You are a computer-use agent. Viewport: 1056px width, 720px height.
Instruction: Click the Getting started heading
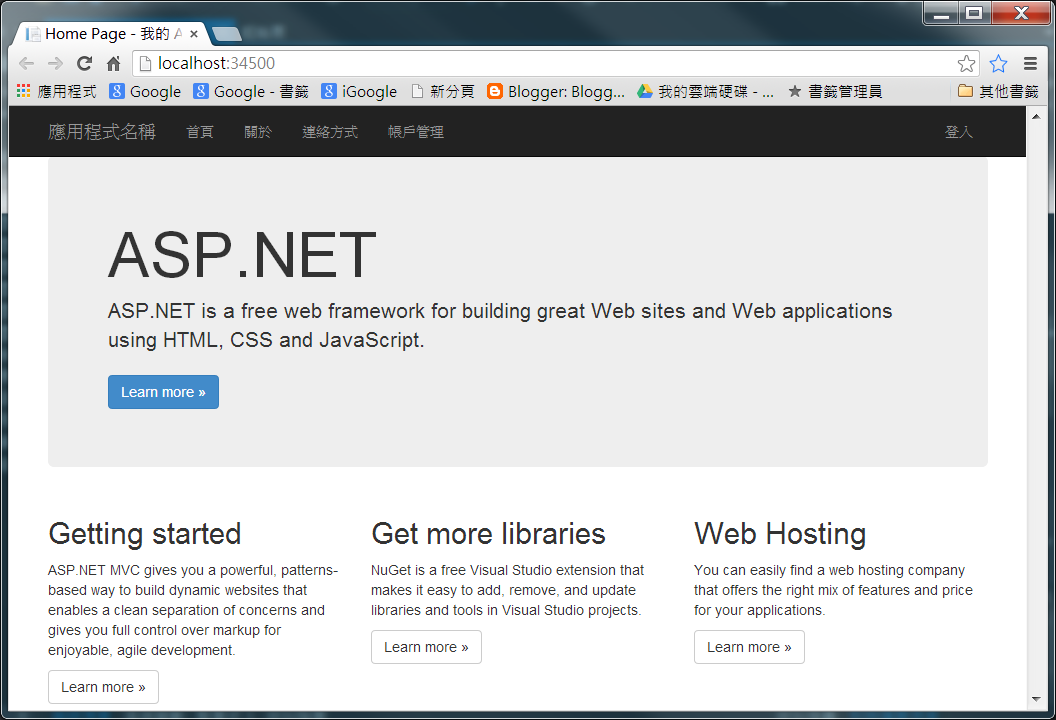click(145, 534)
